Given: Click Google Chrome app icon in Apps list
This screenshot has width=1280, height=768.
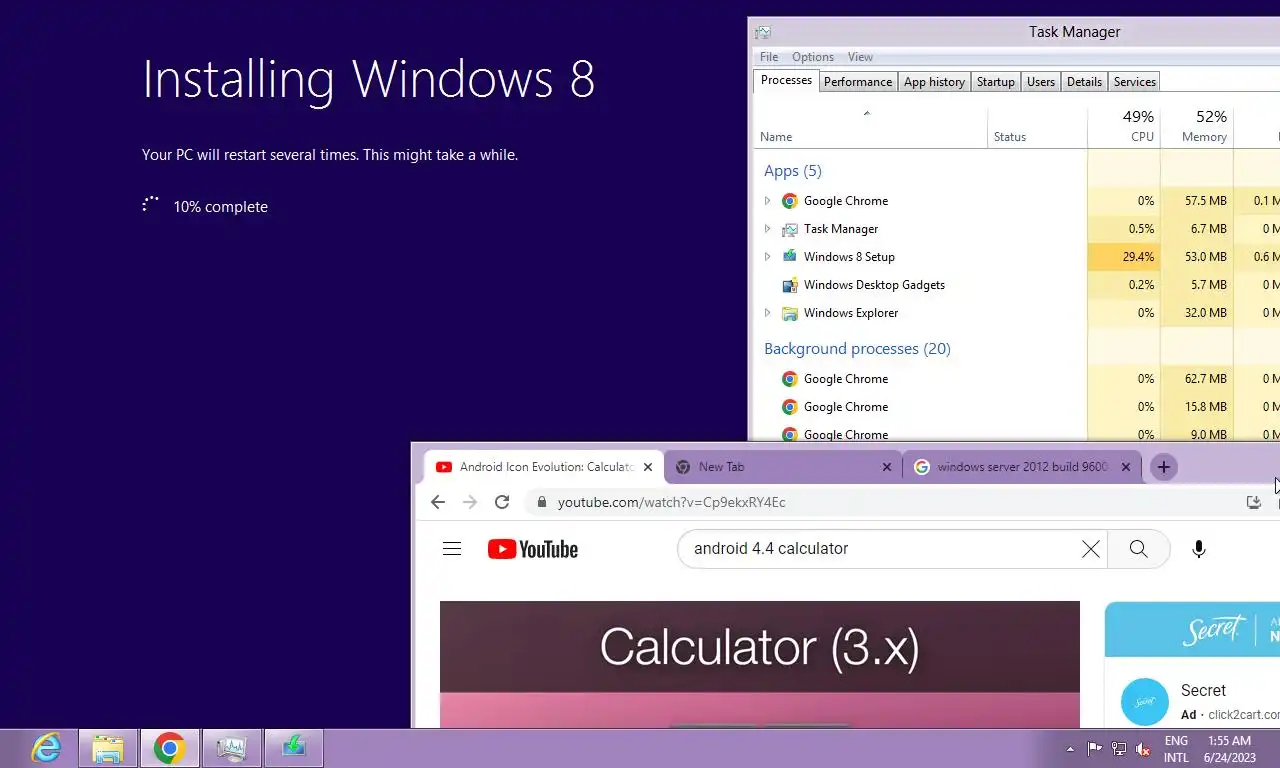Looking at the screenshot, I should pos(790,201).
